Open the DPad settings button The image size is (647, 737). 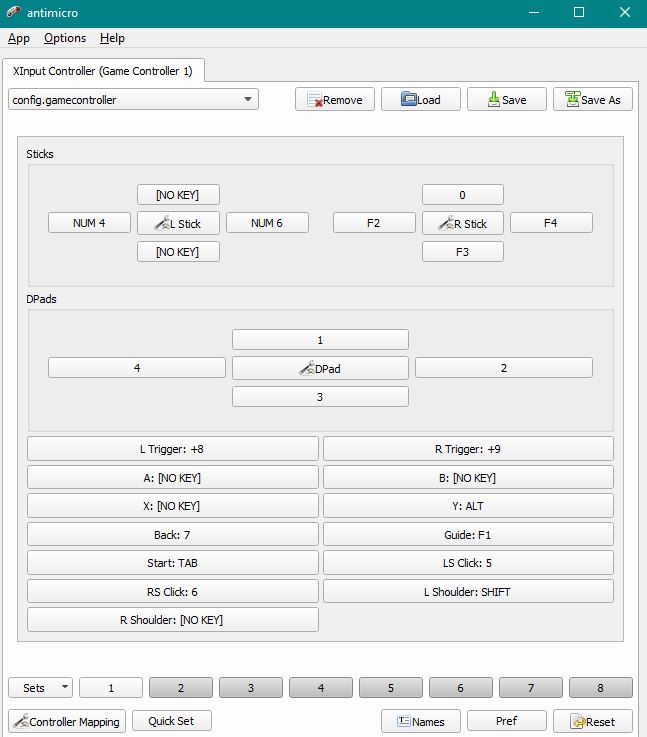320,368
